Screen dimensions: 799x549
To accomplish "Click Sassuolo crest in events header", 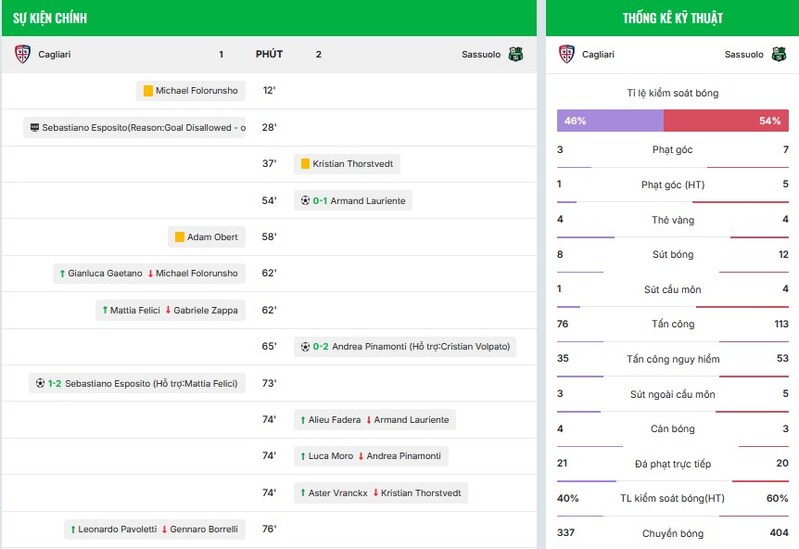I will click(x=515, y=54).
